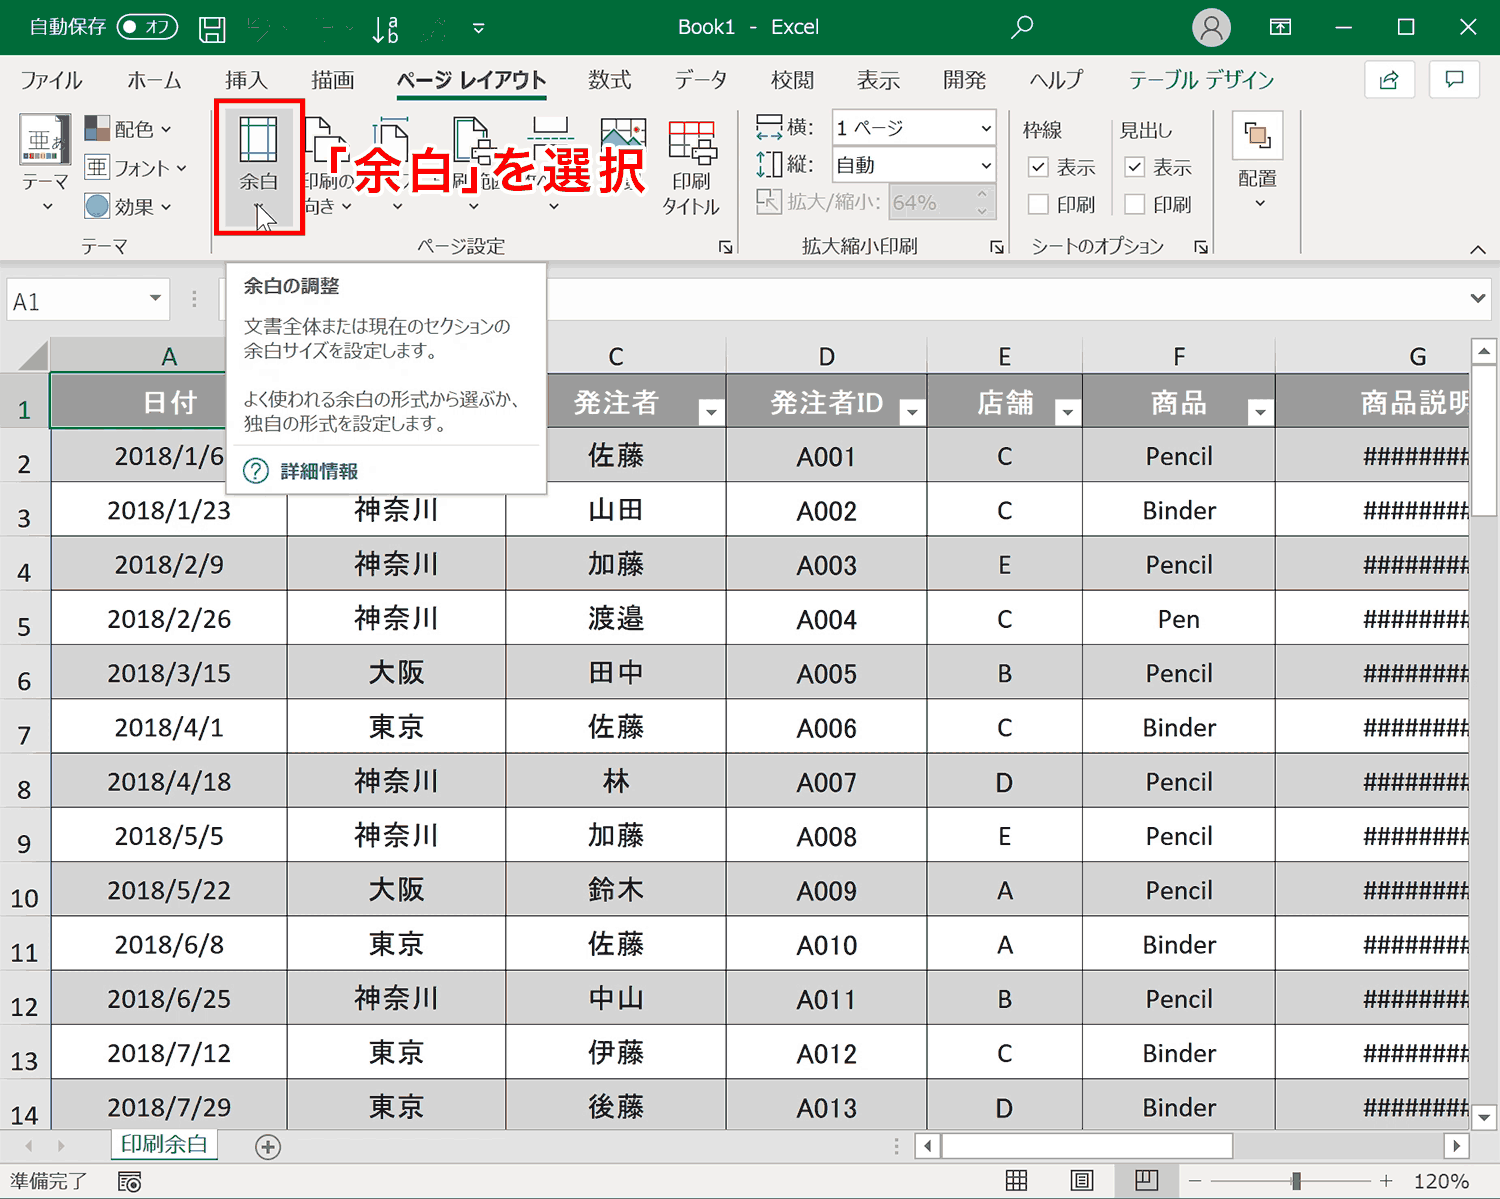
Task: Click the horizontal scrollbar thumb
Action: pos(1087,1146)
